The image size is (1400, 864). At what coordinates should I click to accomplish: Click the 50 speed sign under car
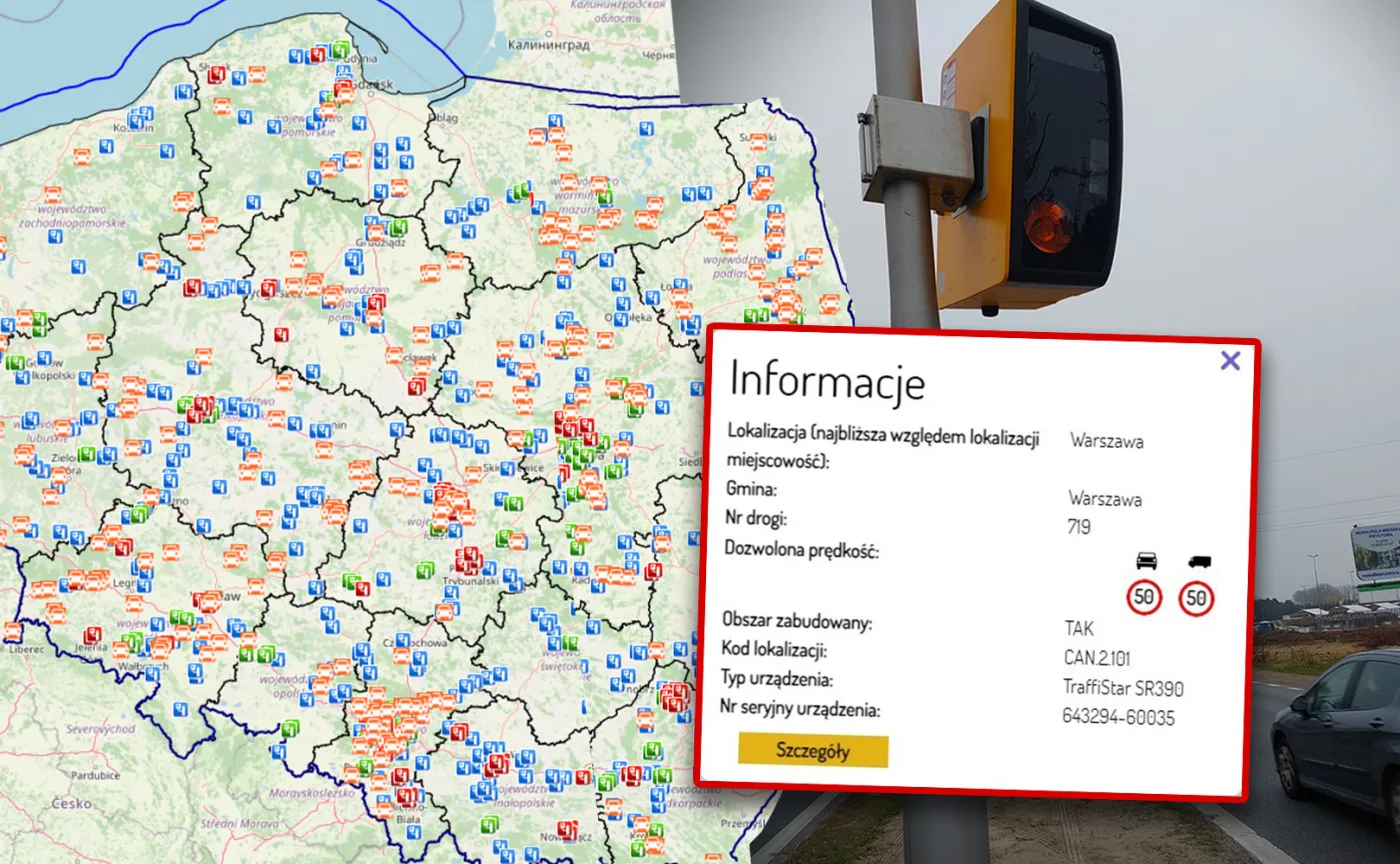click(x=1145, y=599)
